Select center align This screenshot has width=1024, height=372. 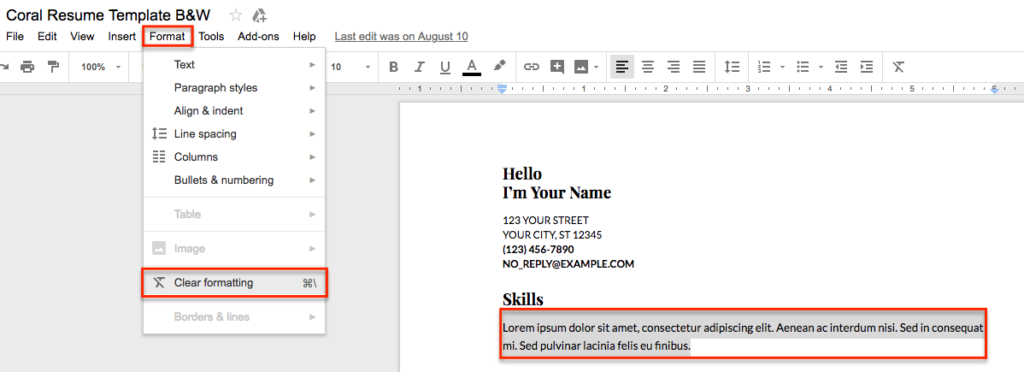coord(648,67)
